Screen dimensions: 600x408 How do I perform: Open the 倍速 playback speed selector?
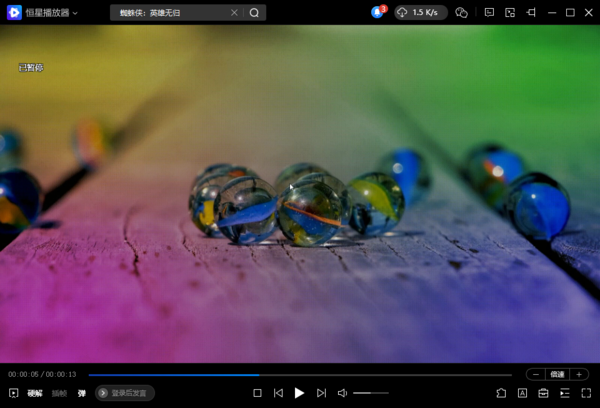tap(557, 374)
